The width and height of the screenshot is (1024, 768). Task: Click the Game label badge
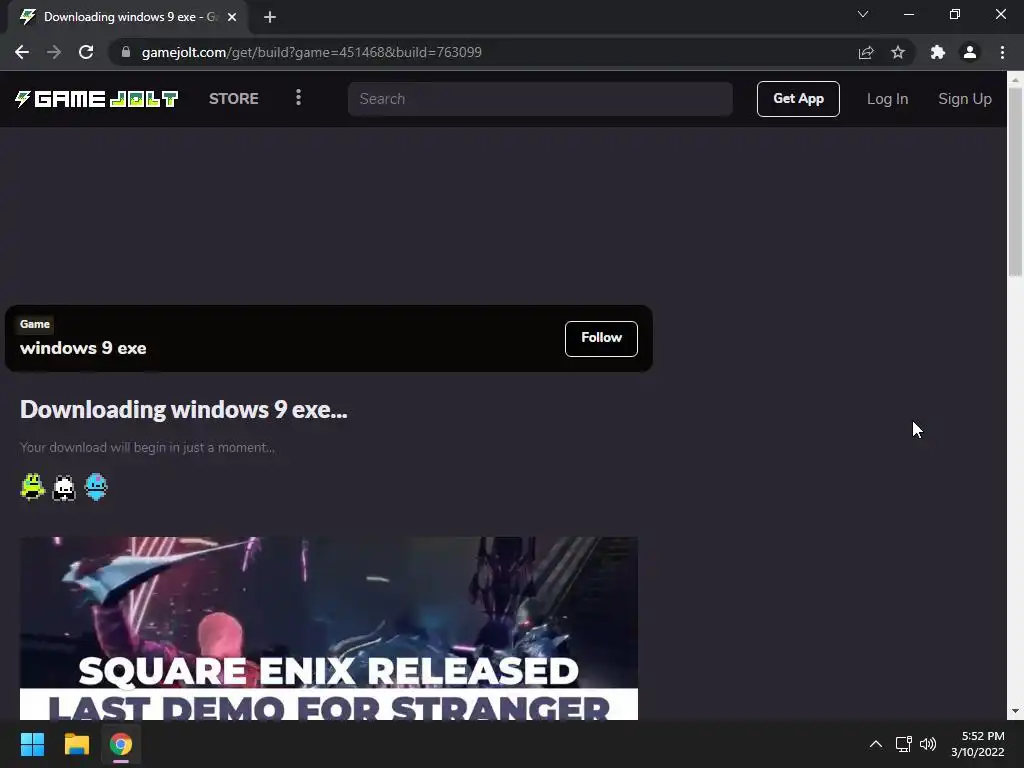(35, 324)
